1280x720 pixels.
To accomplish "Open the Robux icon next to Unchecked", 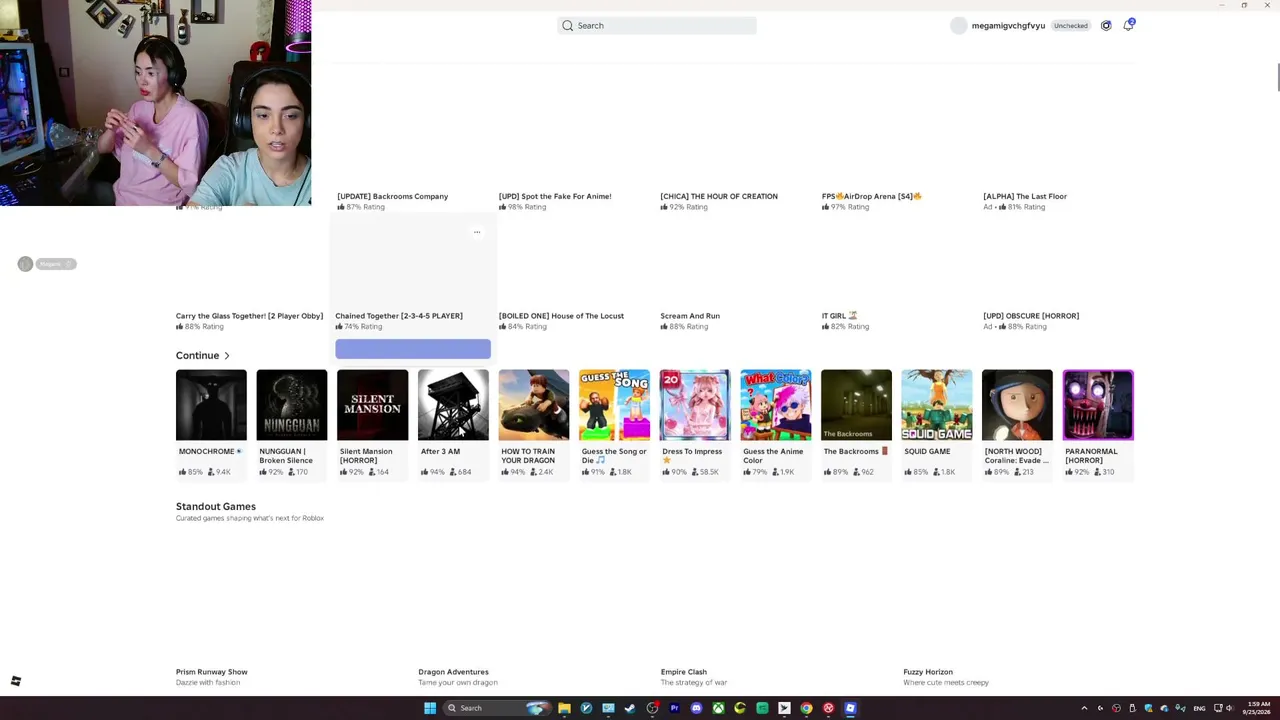I will click(x=1106, y=26).
